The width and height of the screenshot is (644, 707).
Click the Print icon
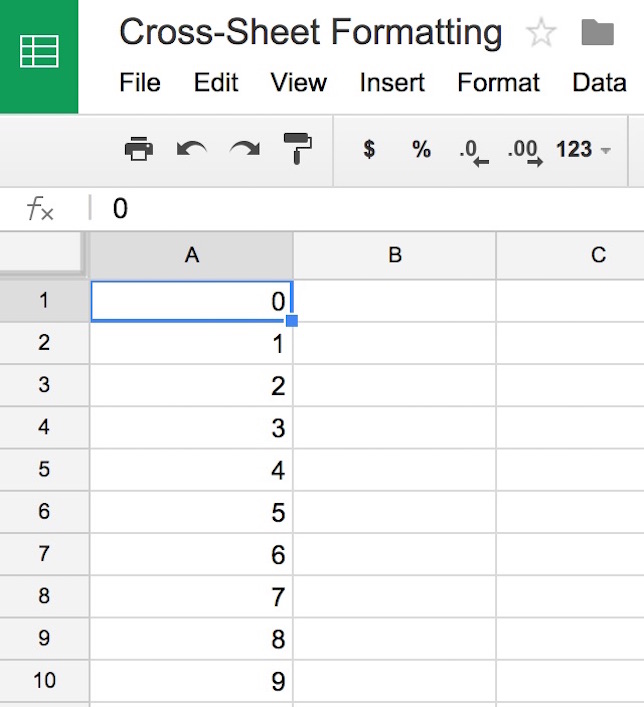pos(139,149)
